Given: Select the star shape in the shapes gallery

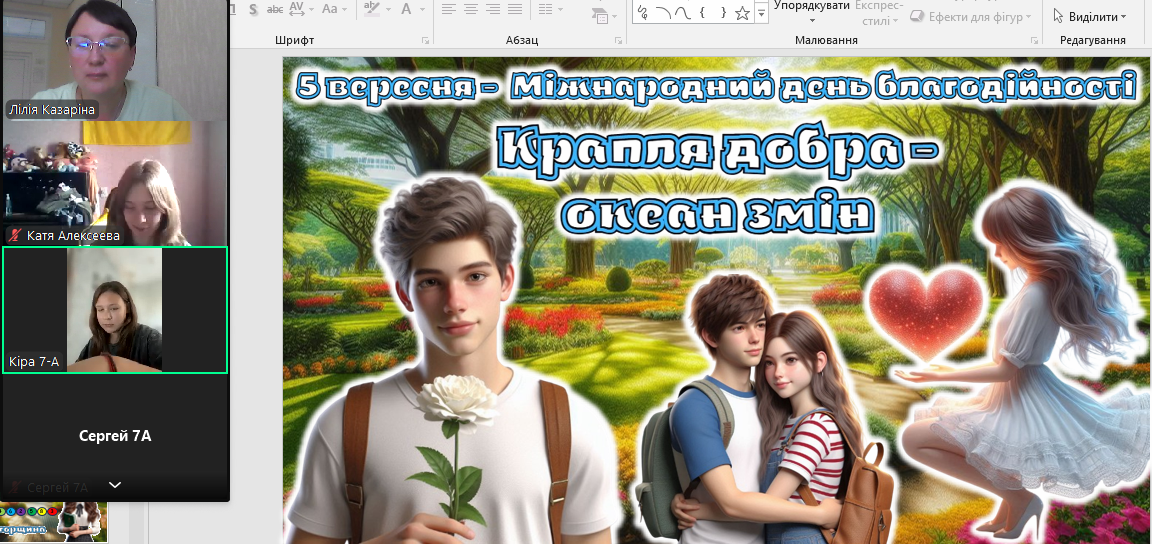Looking at the screenshot, I should pyautogui.click(x=742, y=13).
